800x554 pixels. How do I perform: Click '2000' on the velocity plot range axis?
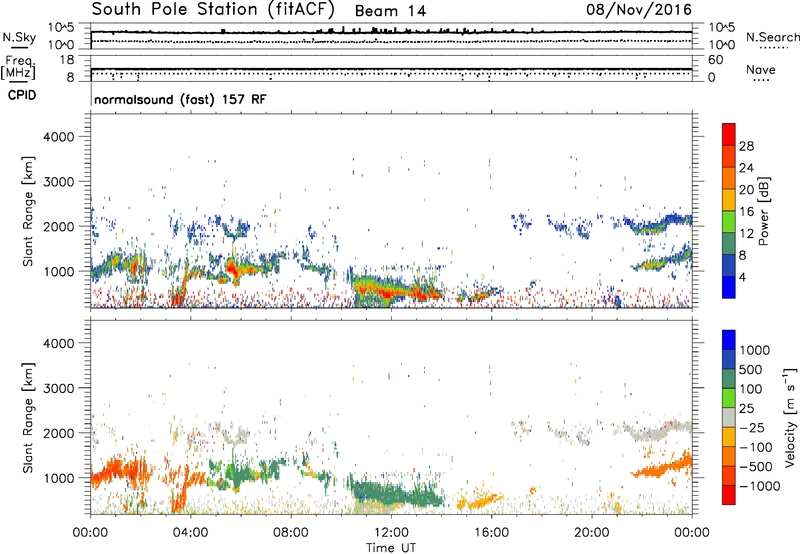(58, 433)
